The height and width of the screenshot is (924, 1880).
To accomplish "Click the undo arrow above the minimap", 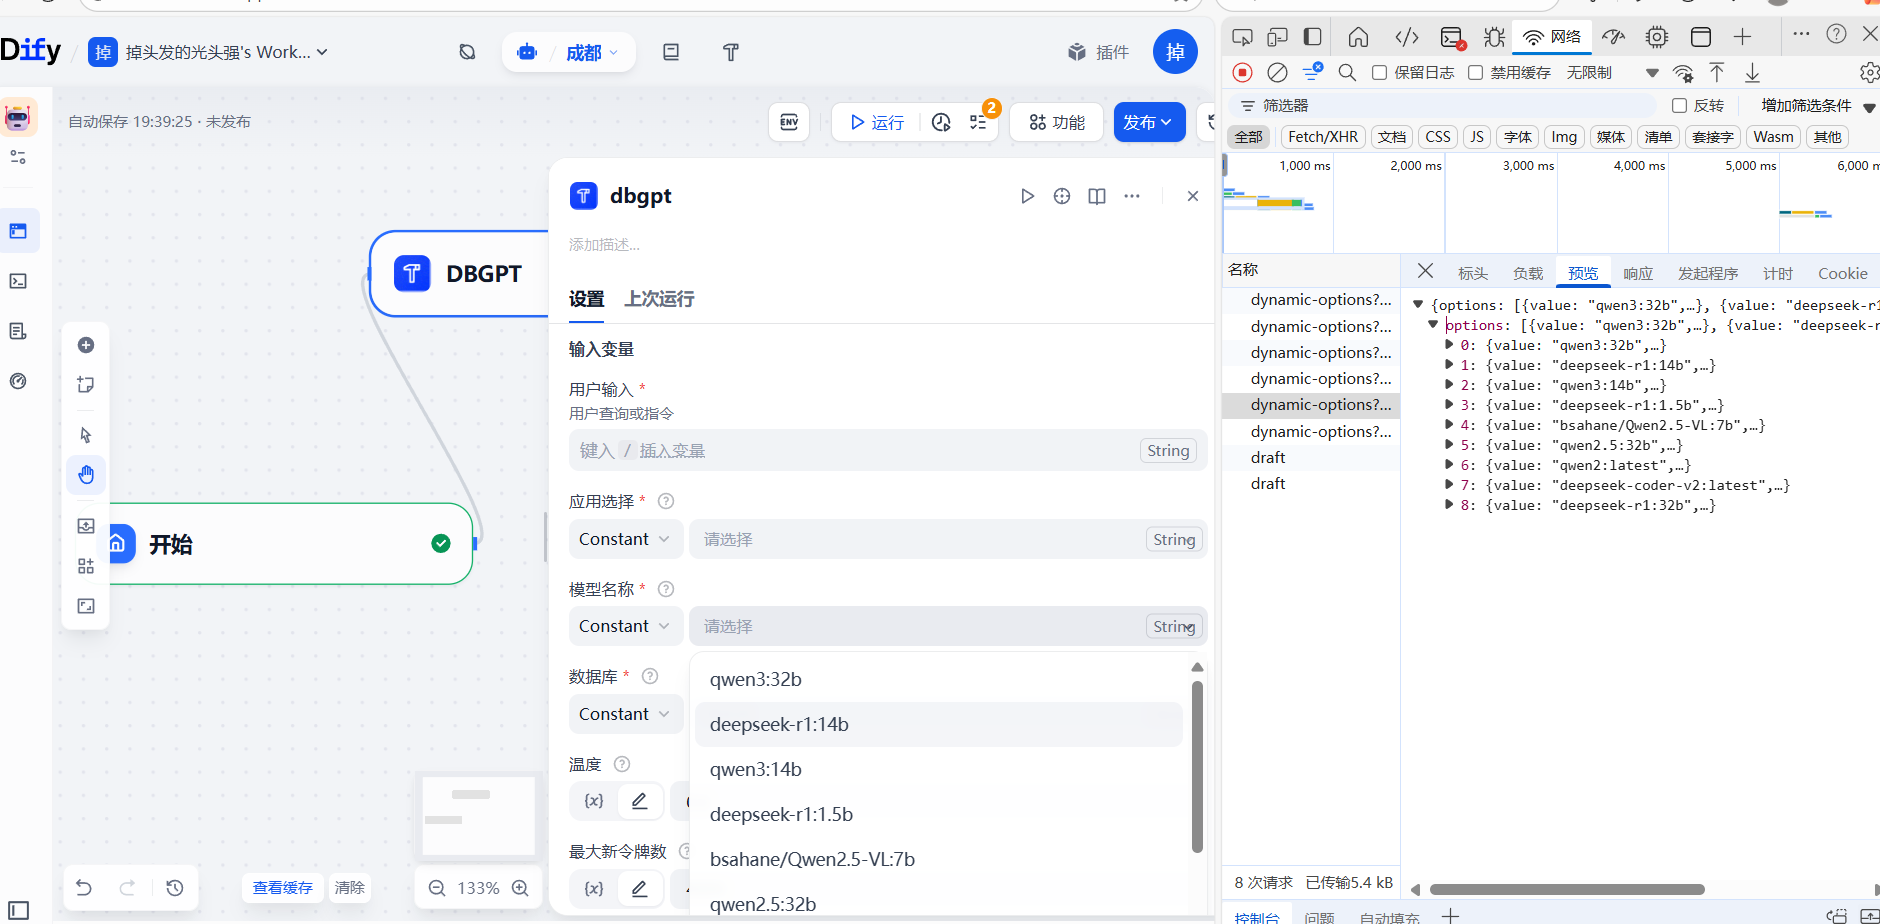I will [84, 887].
